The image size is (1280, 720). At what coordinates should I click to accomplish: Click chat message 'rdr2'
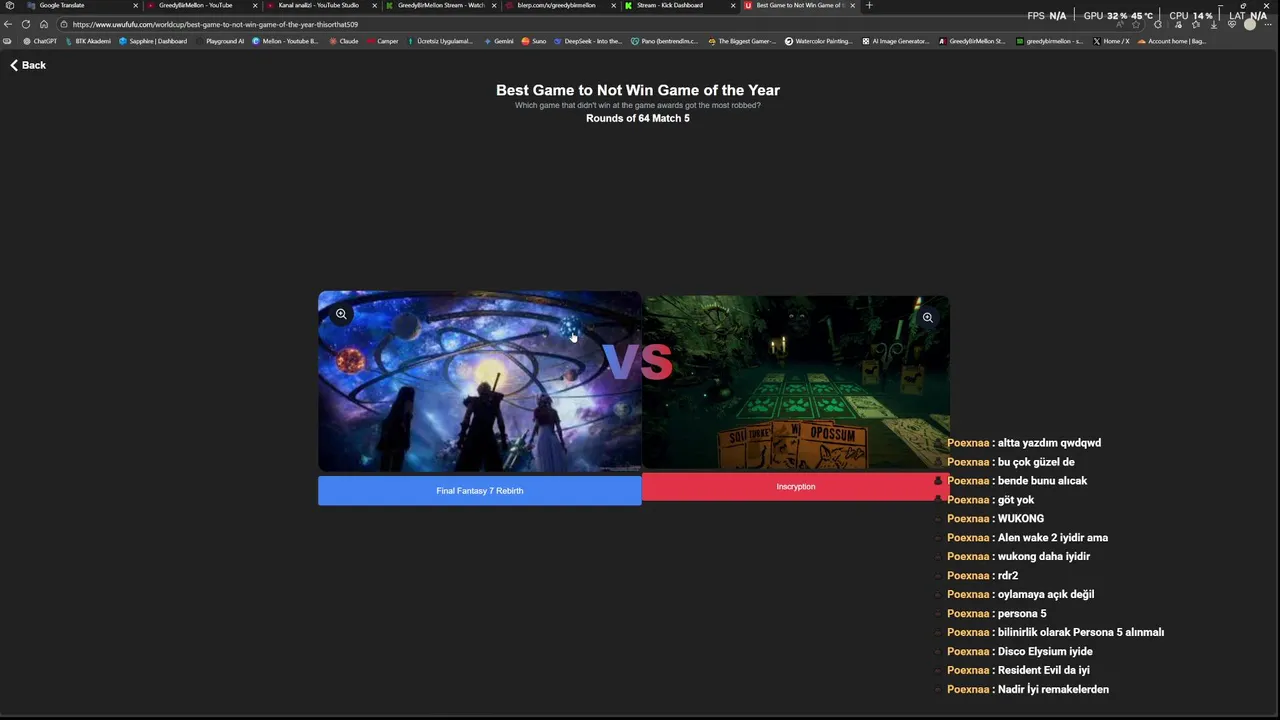coord(1008,576)
